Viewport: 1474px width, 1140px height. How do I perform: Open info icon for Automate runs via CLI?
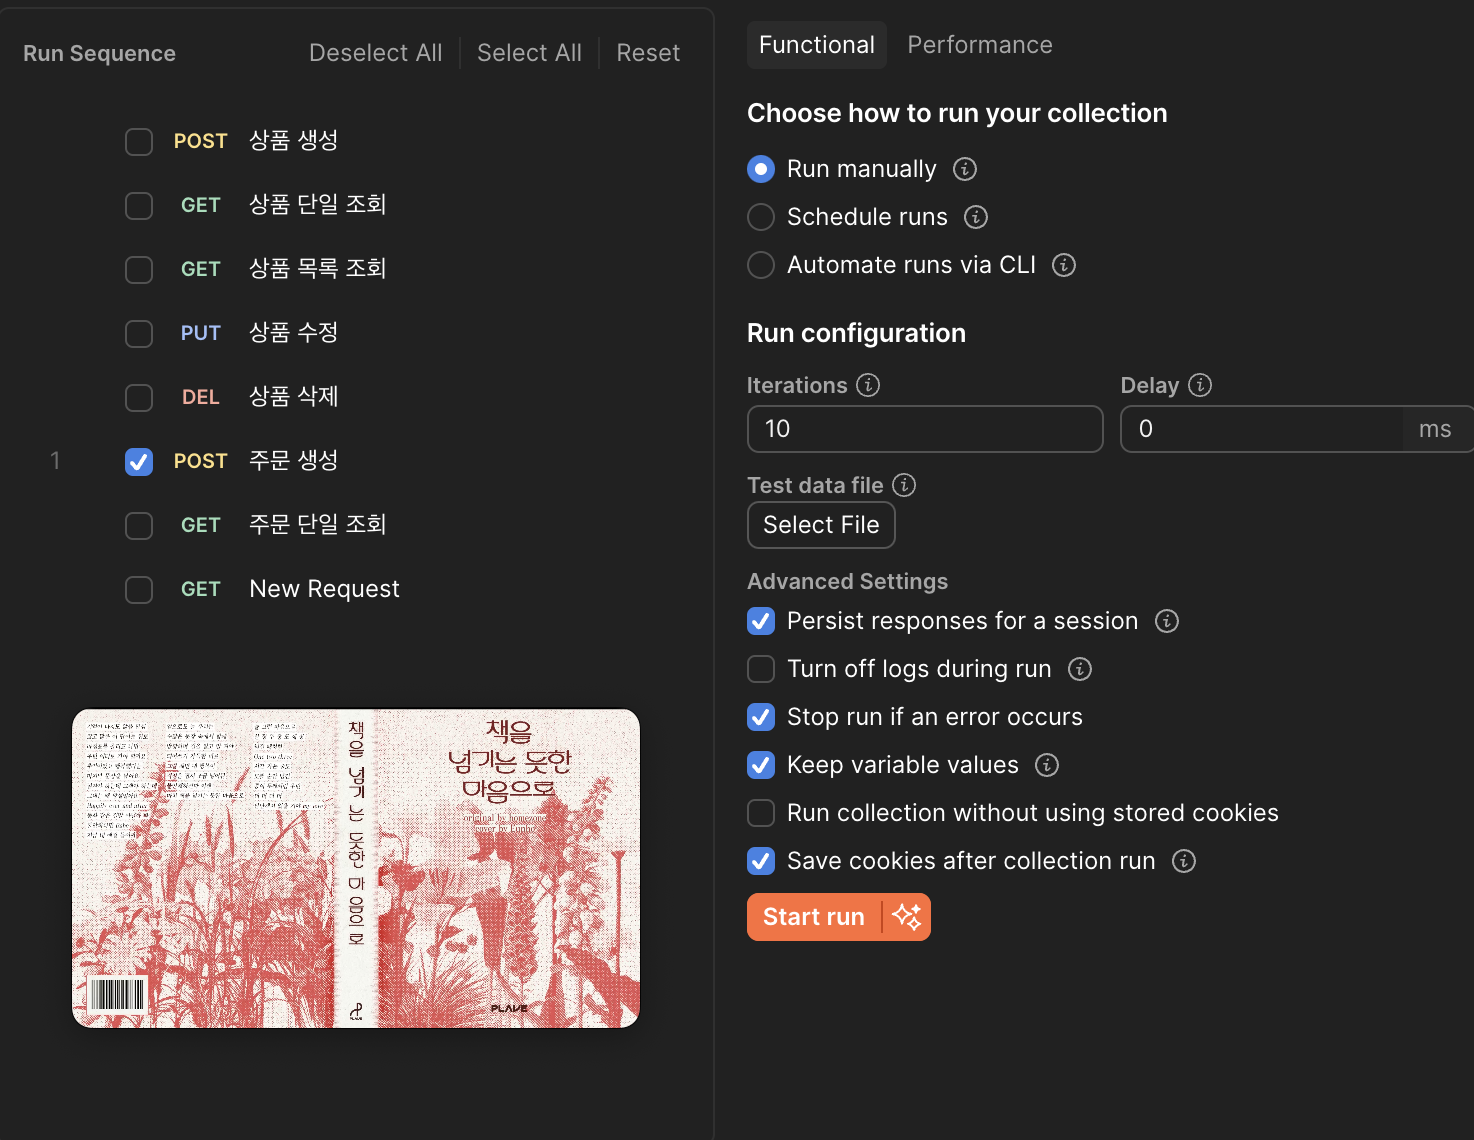point(1063,265)
